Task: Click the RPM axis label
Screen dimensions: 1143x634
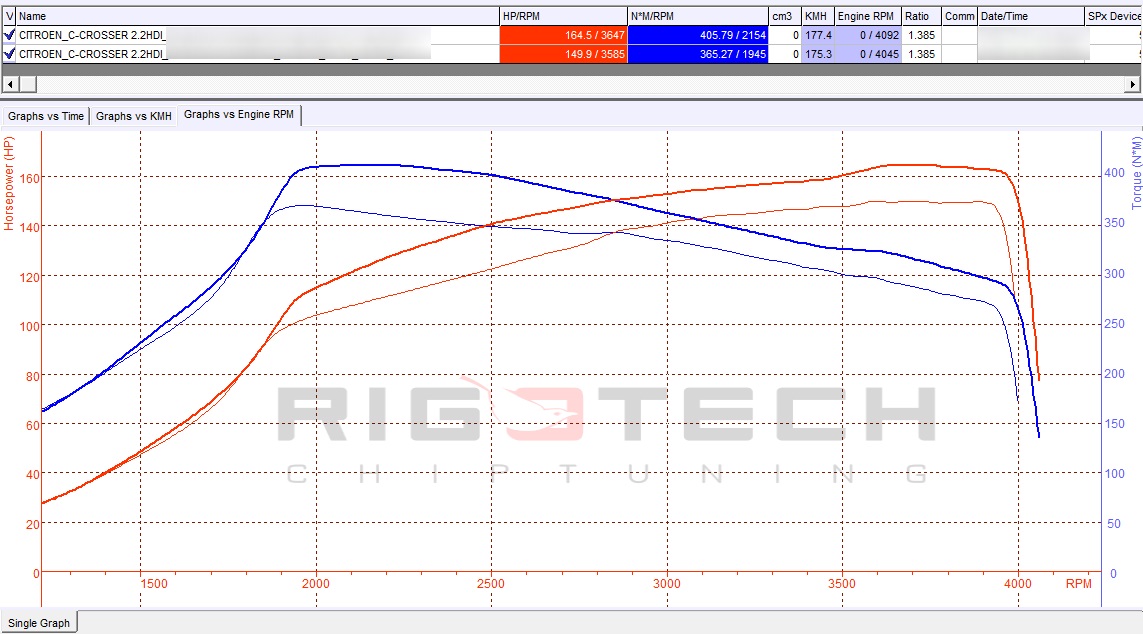Action: tap(1078, 584)
